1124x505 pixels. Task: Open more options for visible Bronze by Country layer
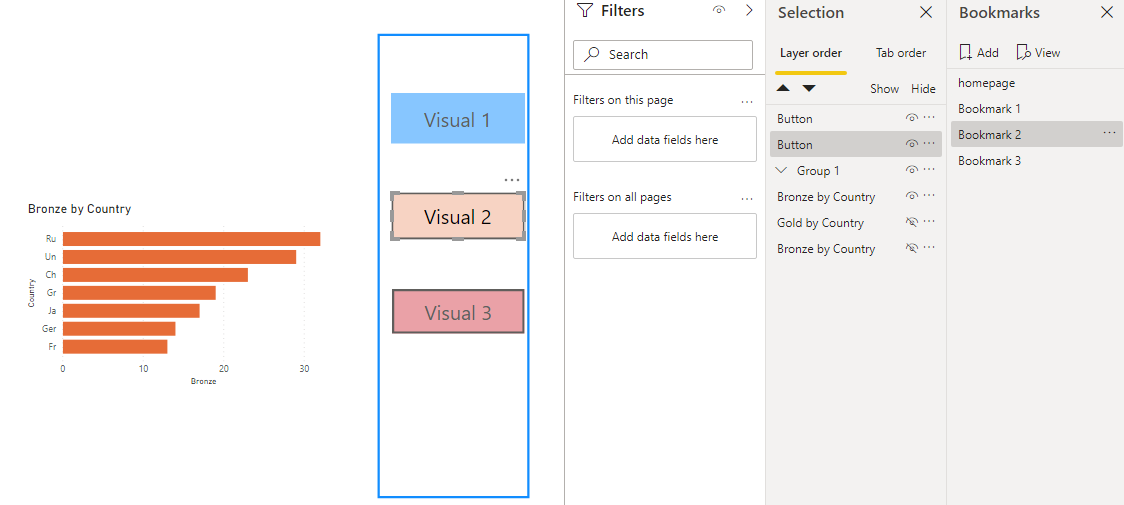929,194
